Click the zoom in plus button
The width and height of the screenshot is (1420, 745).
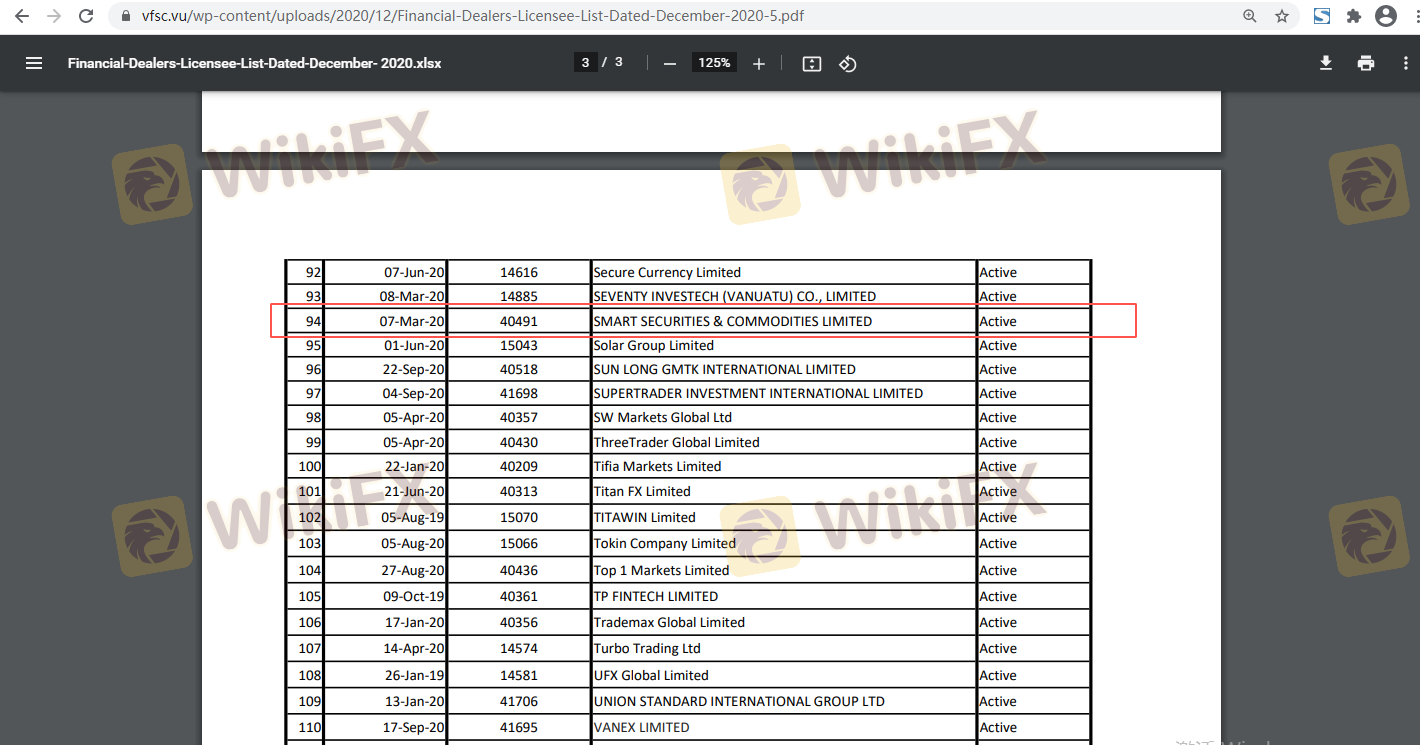point(759,63)
